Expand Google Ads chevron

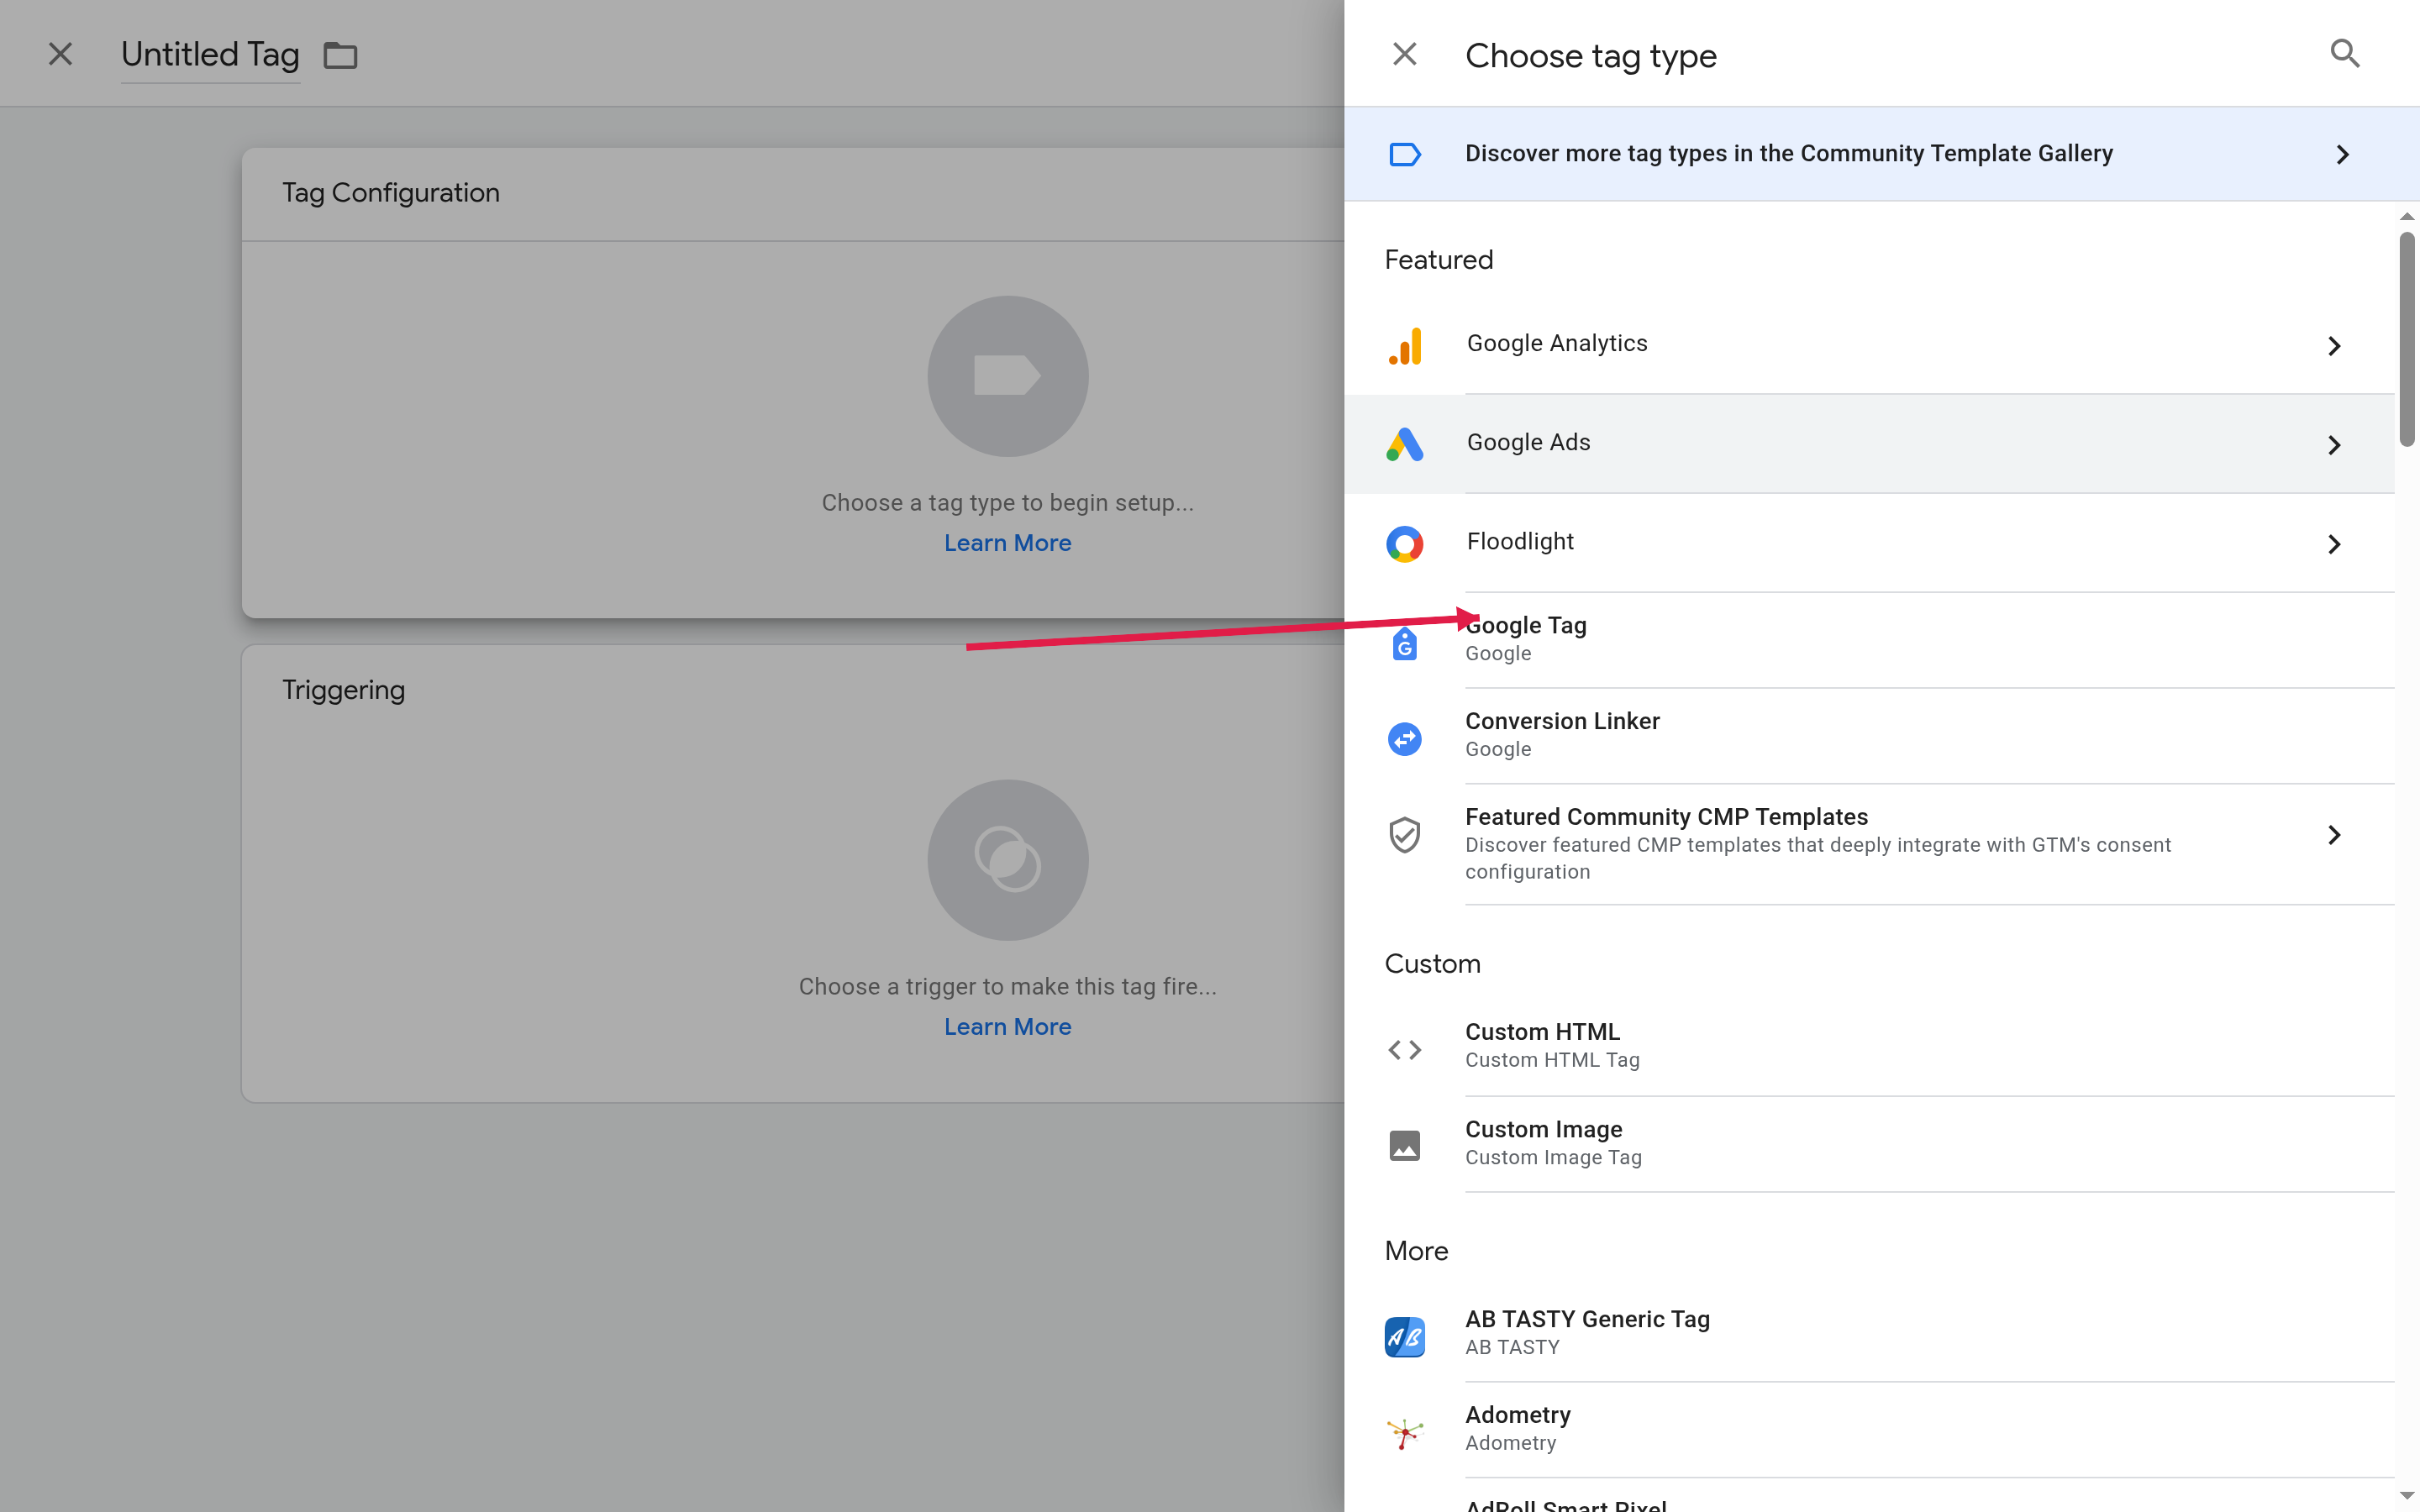pyautogui.click(x=2334, y=445)
